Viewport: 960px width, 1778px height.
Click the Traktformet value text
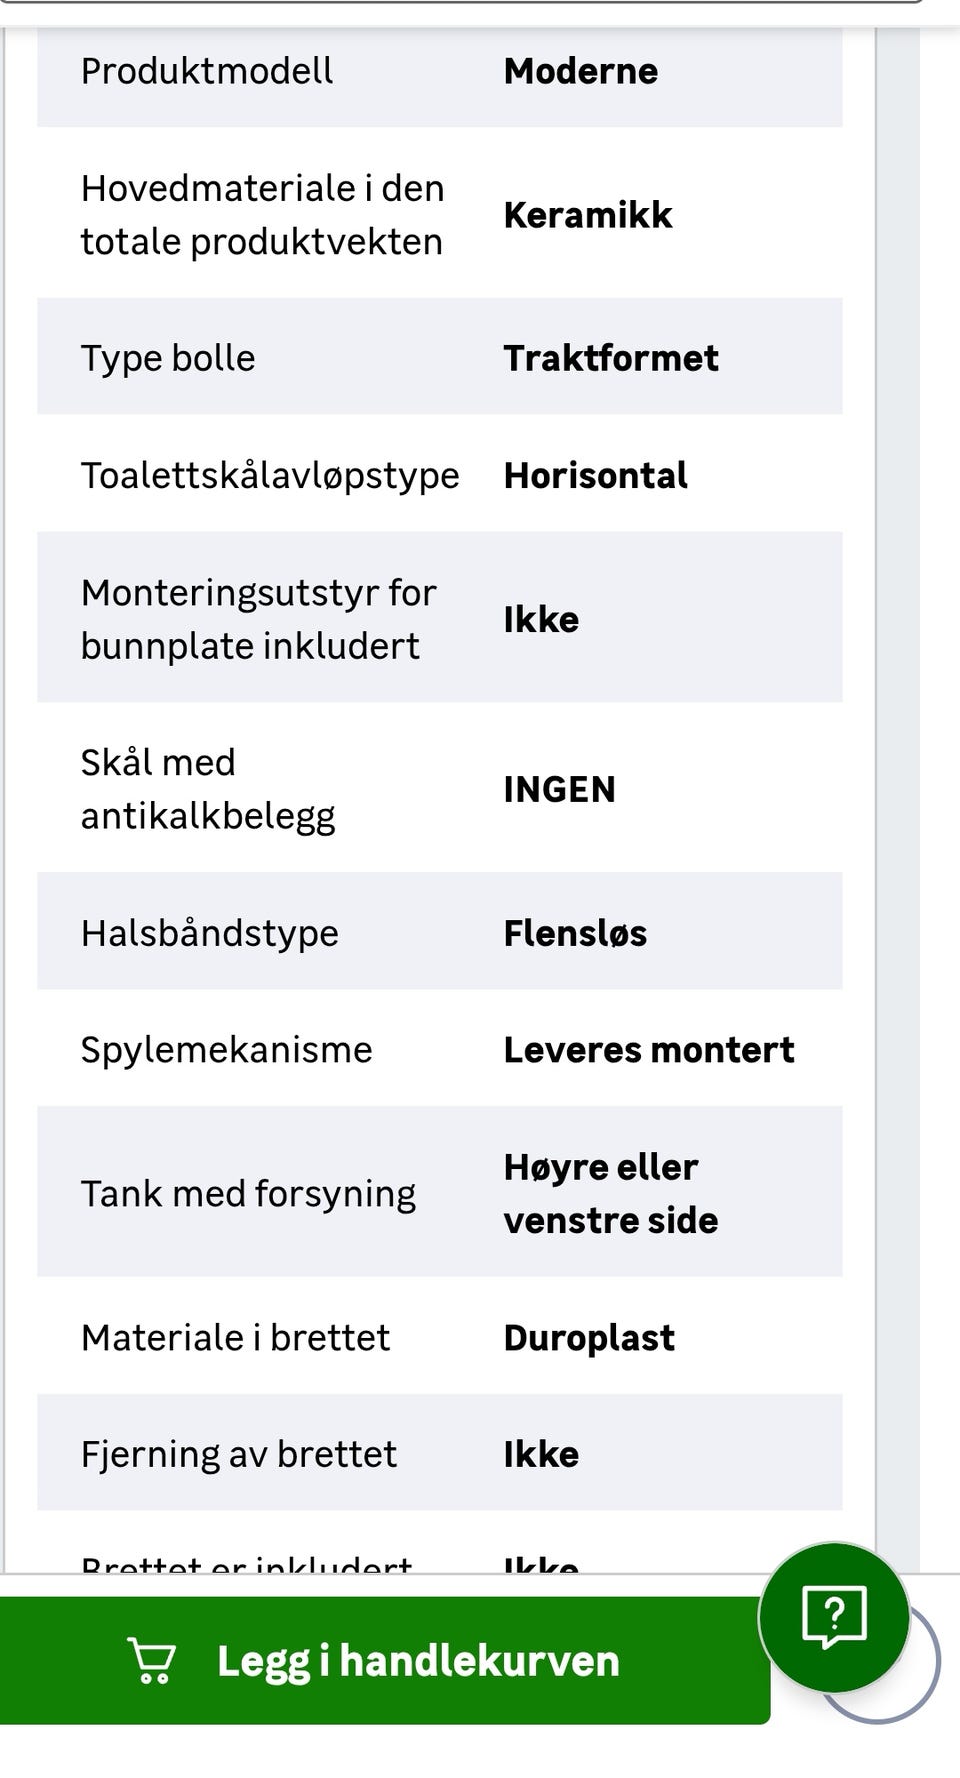[611, 358]
